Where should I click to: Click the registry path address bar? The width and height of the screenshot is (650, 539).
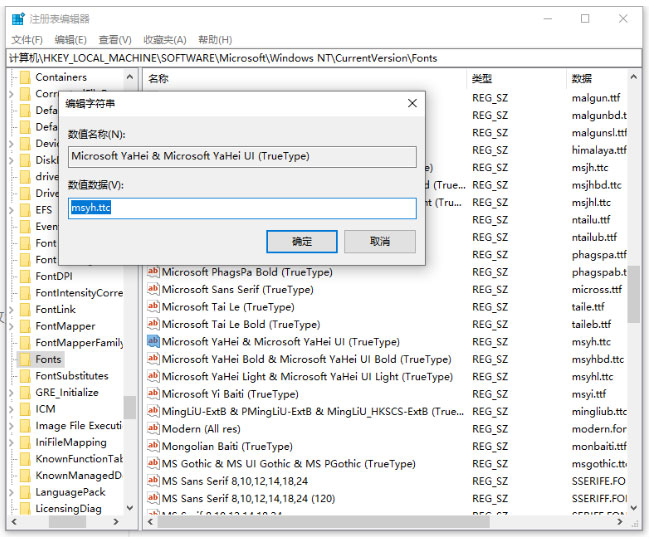click(x=324, y=58)
